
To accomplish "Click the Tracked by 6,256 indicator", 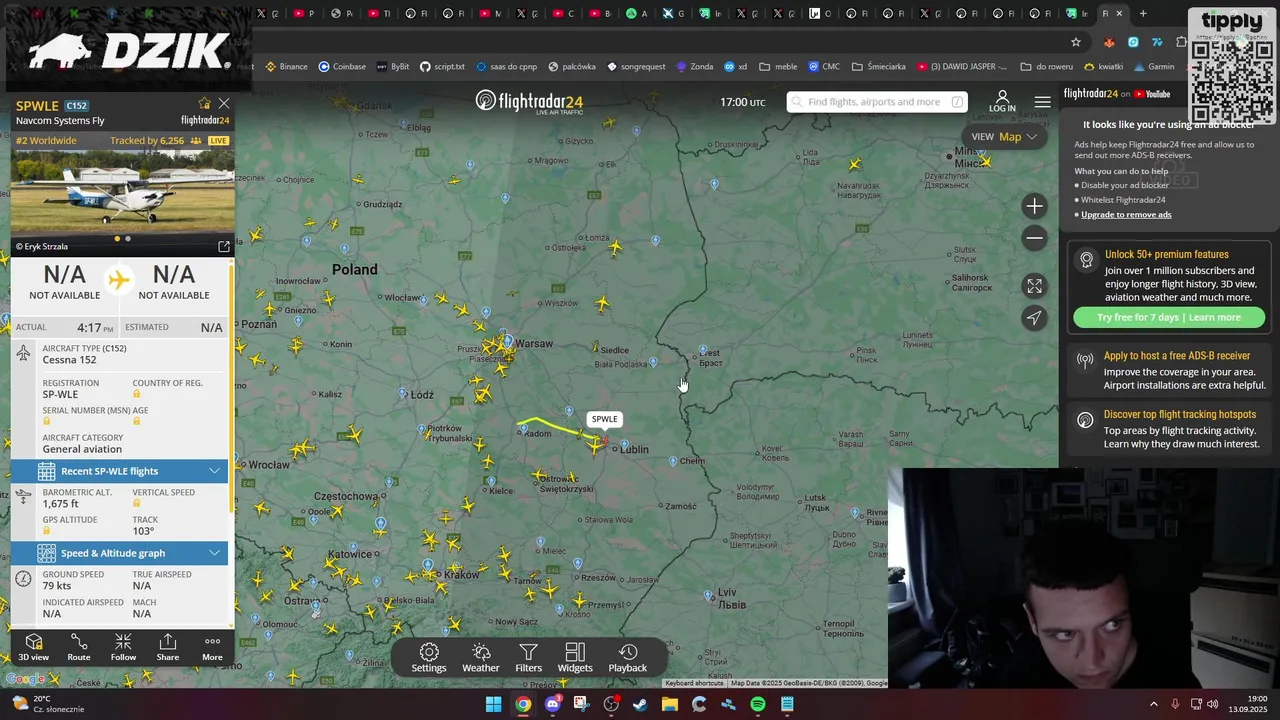I will click(x=154, y=141).
